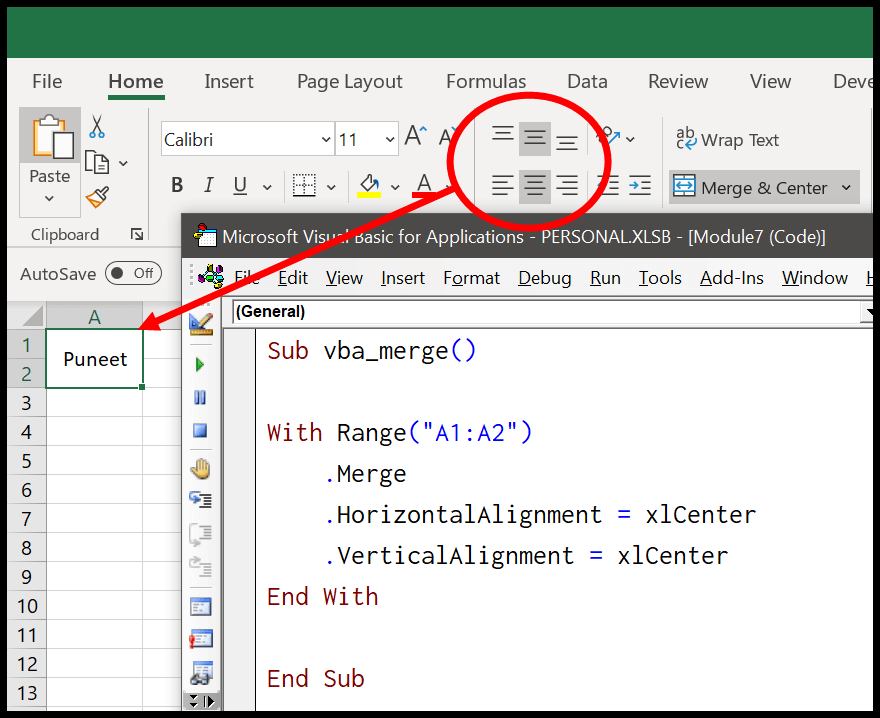Select the Format Painter brush icon
The image size is (880, 718).
click(98, 197)
